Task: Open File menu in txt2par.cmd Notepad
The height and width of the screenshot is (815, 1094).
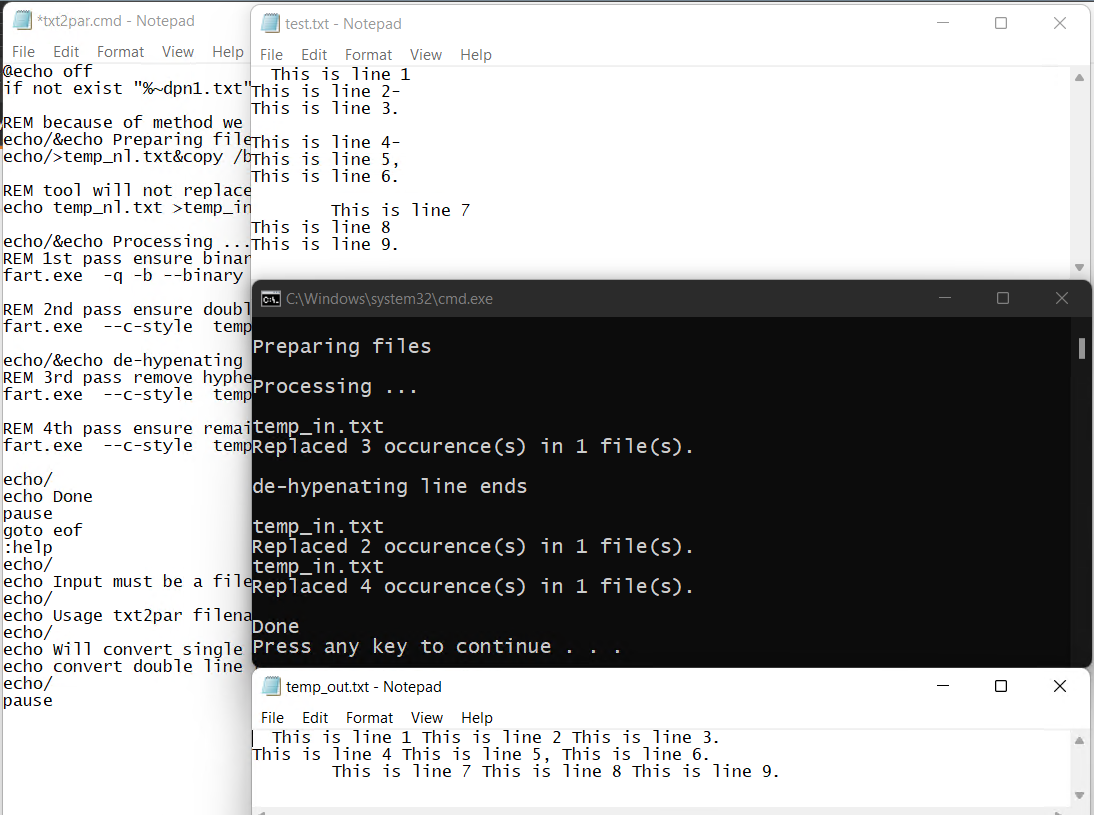Action: click(x=23, y=52)
